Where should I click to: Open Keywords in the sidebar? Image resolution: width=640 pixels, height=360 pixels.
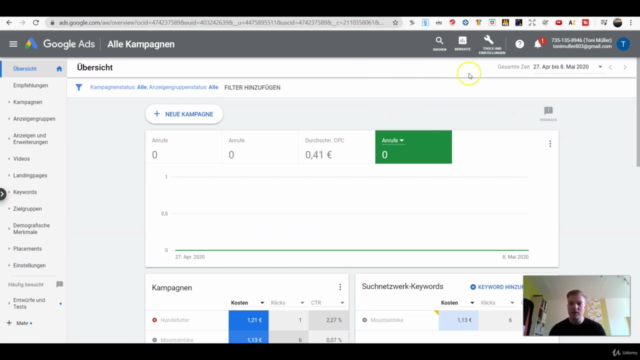point(25,192)
